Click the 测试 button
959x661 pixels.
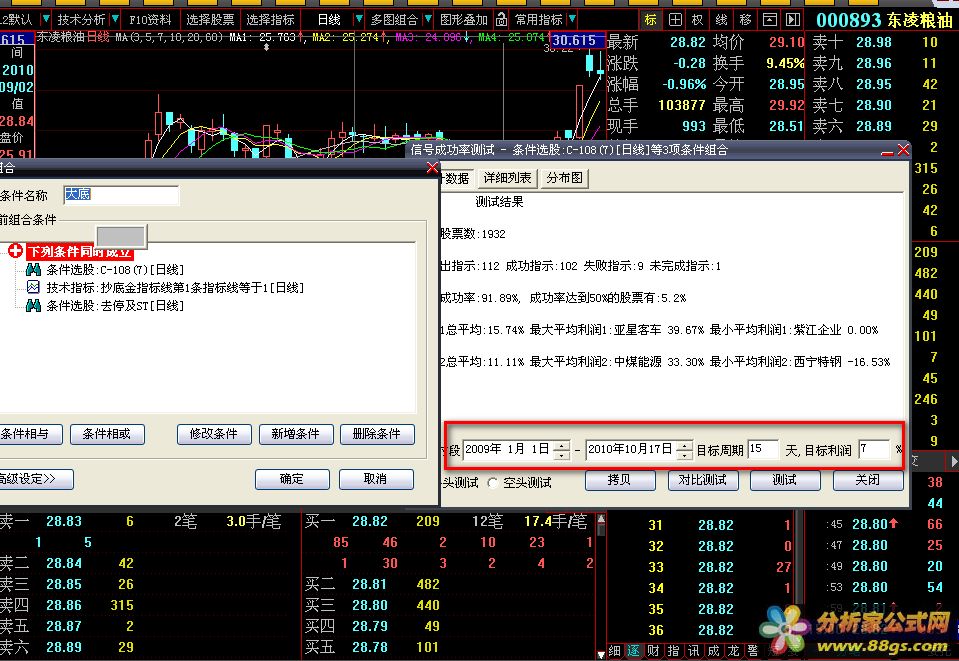pyautogui.click(x=785, y=480)
